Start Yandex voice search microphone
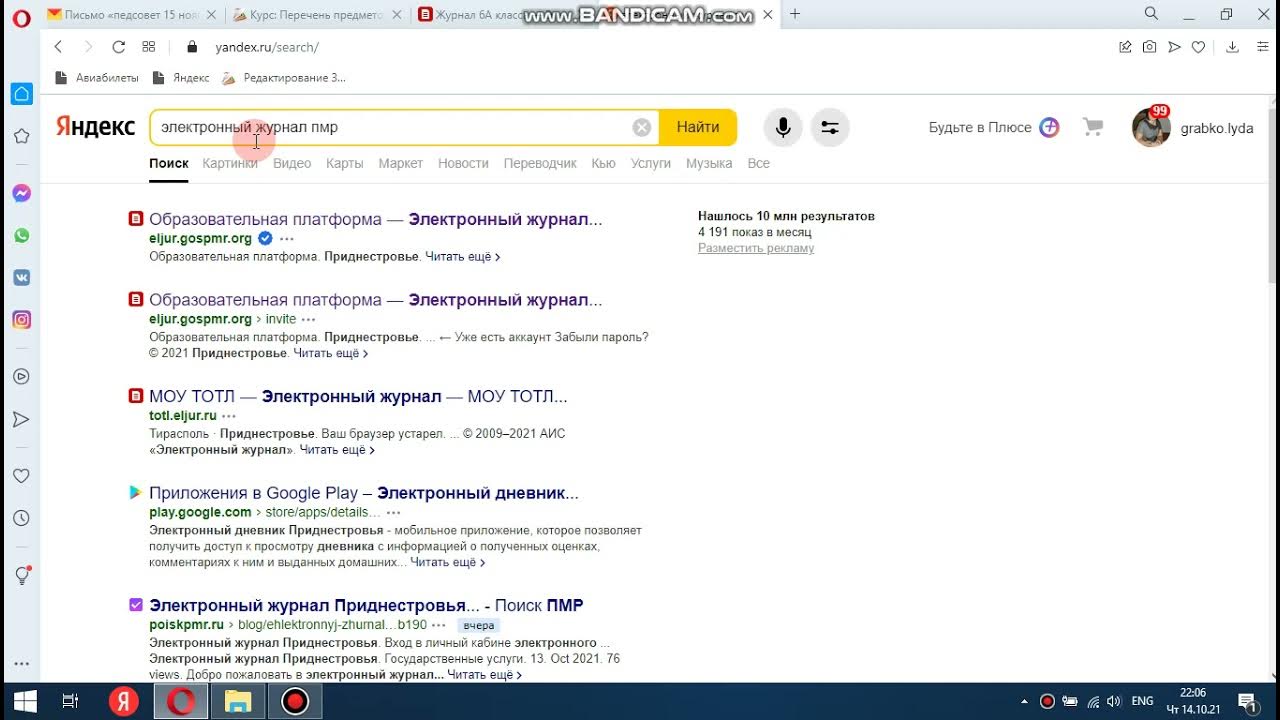1280x720 pixels. click(783, 127)
